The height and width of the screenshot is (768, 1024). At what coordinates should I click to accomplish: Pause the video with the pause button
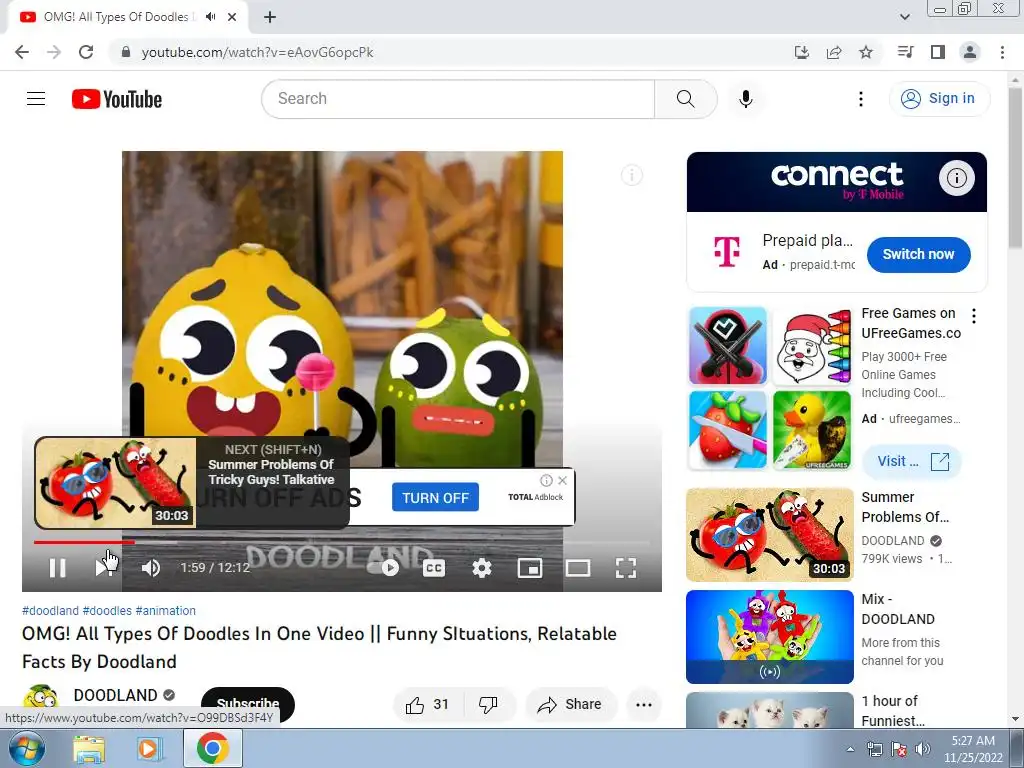pos(57,568)
